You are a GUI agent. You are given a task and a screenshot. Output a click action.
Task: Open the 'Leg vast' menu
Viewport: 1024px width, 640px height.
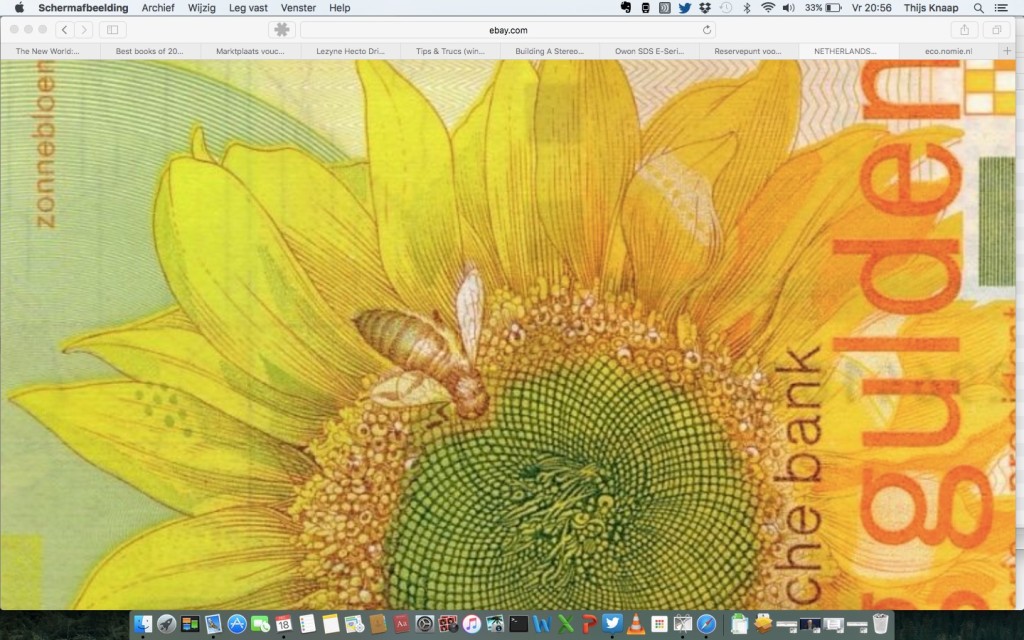pos(248,8)
